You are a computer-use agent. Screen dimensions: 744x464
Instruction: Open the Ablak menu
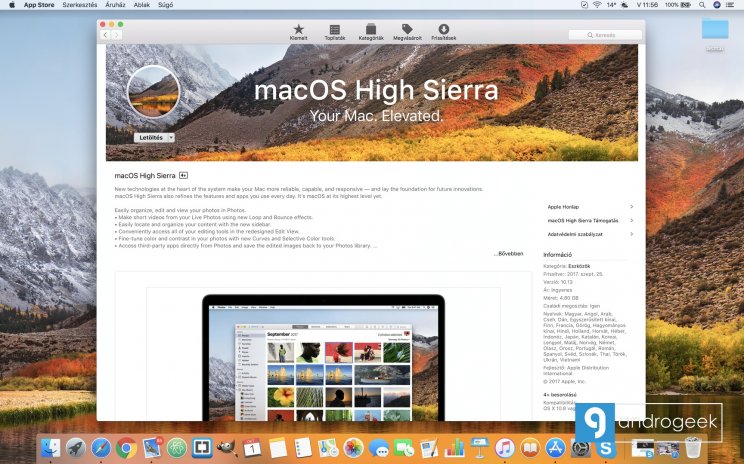point(141,5)
